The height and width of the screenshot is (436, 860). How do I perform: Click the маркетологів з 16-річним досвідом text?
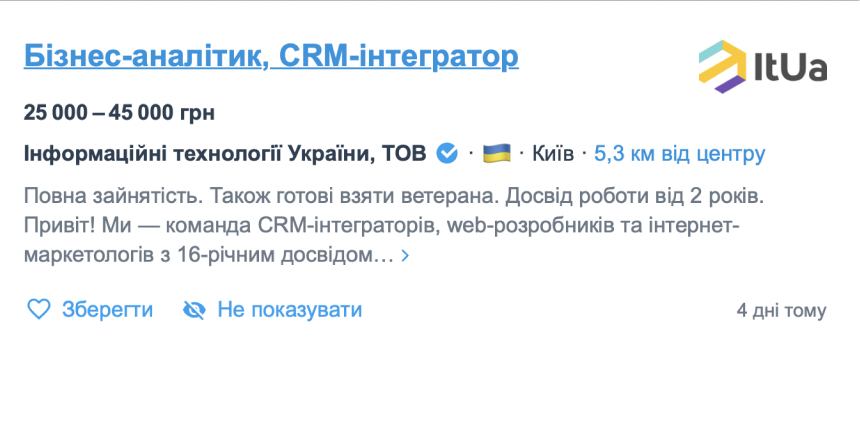coord(209,256)
